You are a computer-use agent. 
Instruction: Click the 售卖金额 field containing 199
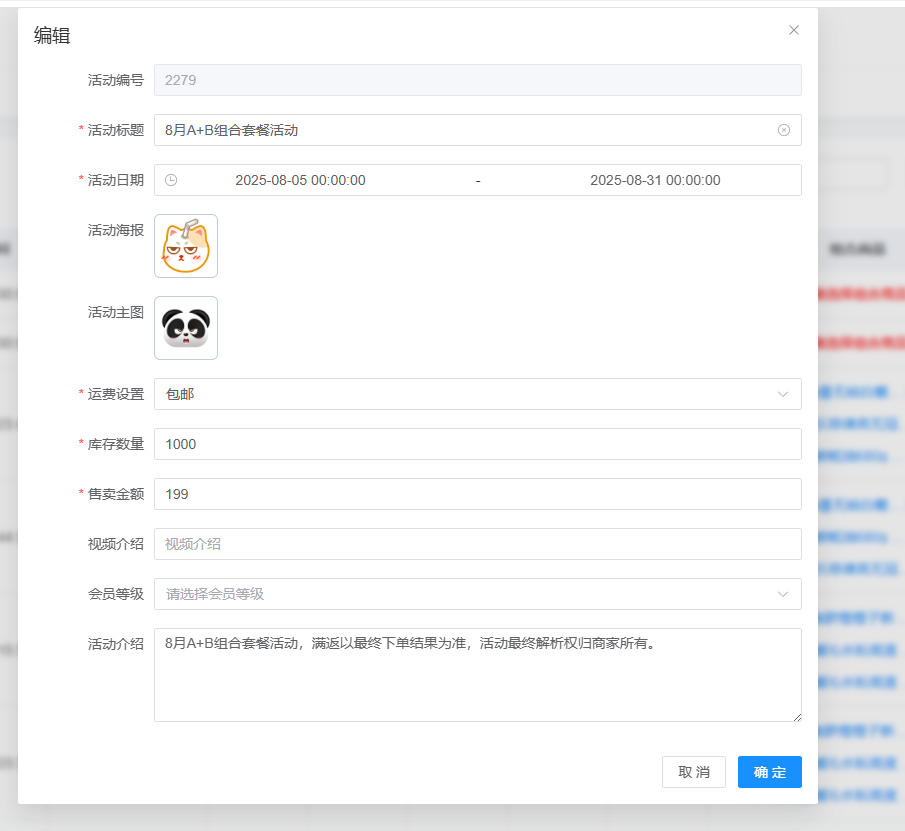coord(477,494)
